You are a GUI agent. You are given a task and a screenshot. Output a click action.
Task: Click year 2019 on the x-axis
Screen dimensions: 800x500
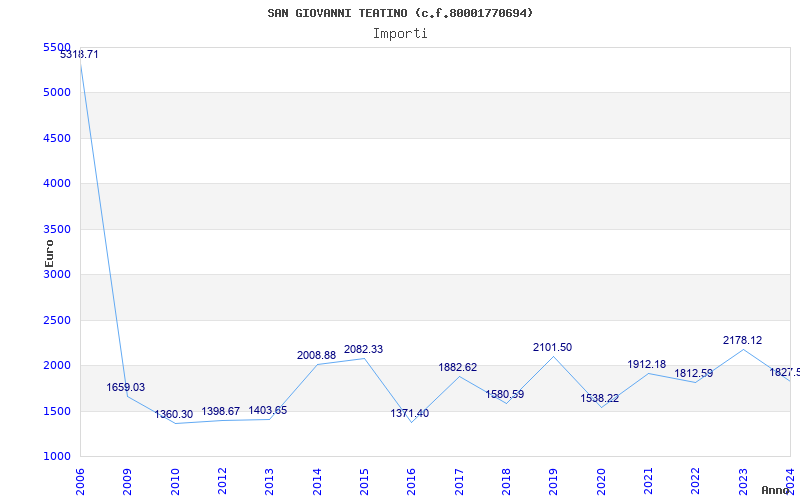(554, 479)
